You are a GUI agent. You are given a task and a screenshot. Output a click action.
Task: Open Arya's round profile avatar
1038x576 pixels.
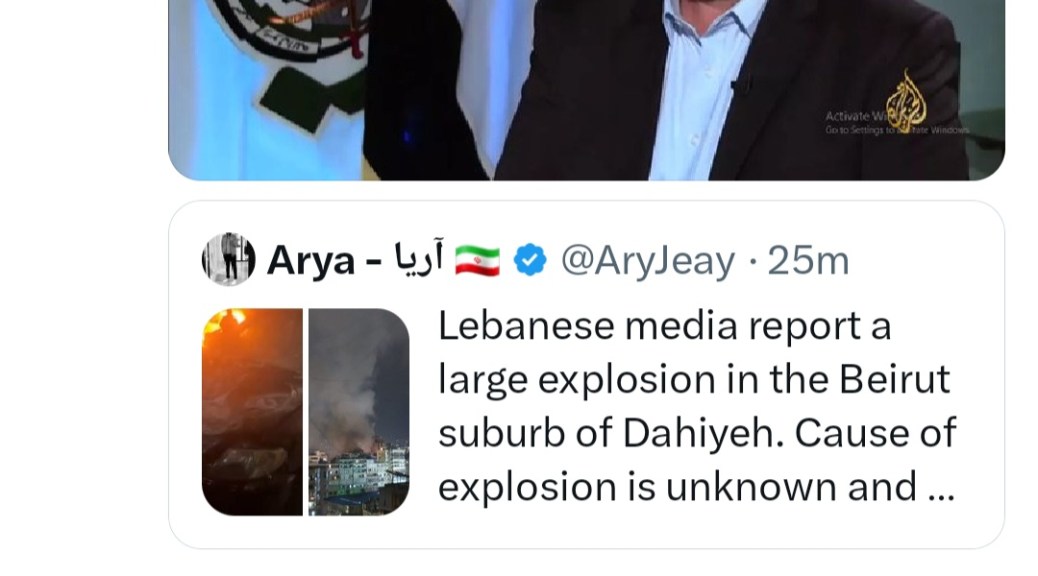pyautogui.click(x=228, y=260)
